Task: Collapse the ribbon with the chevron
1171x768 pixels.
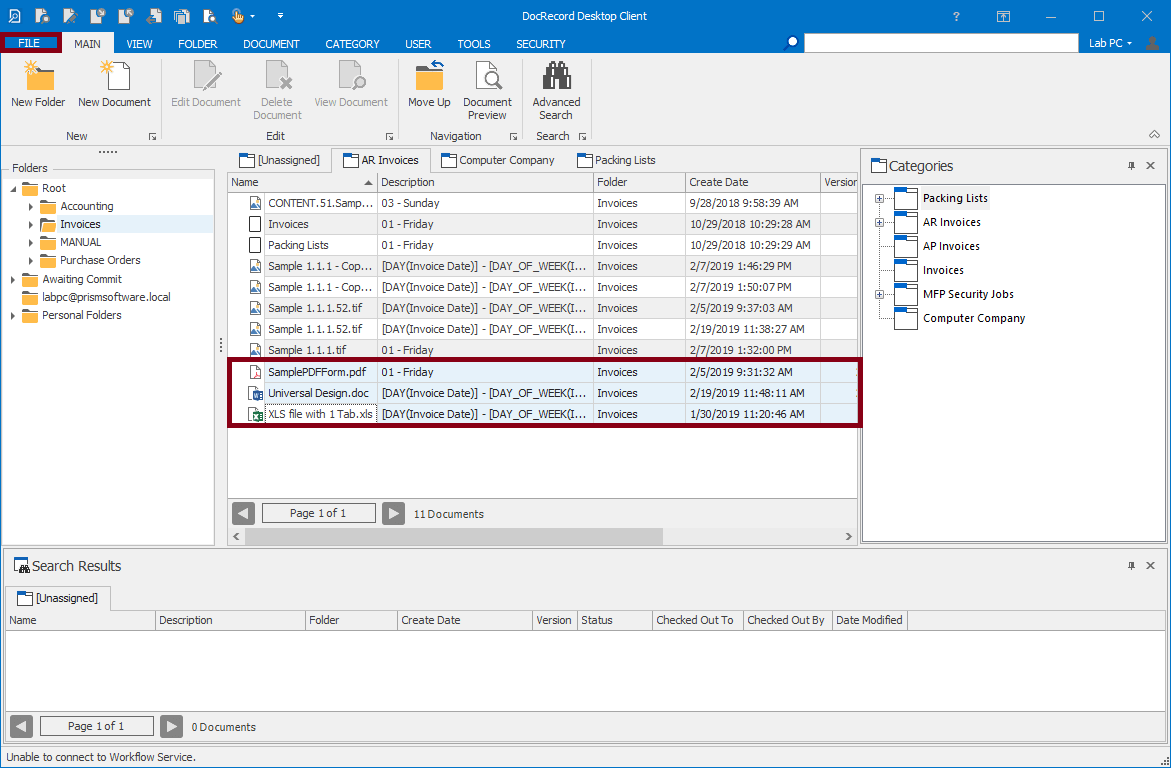Action: [x=1154, y=135]
